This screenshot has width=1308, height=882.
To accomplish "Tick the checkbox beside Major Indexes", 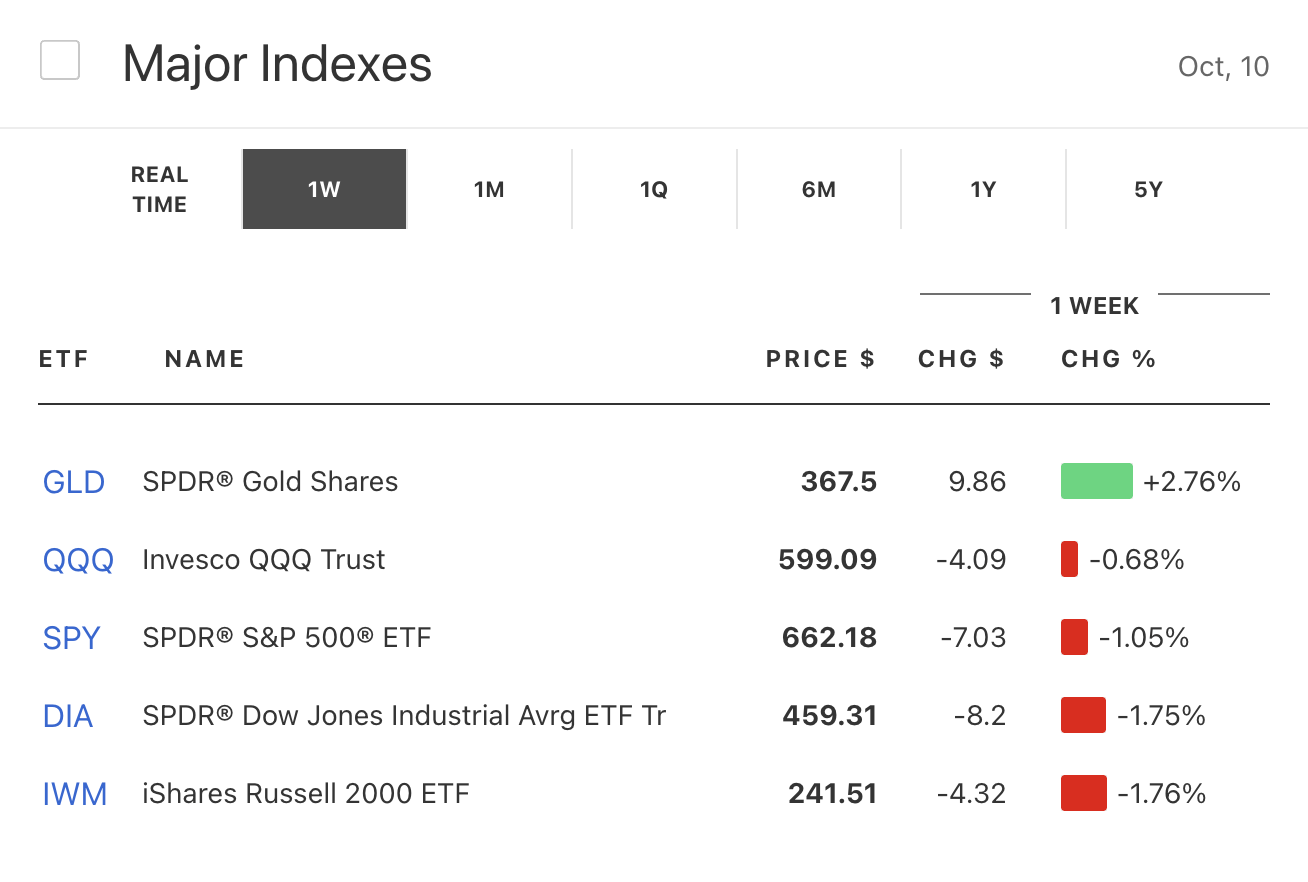I will tap(60, 60).
